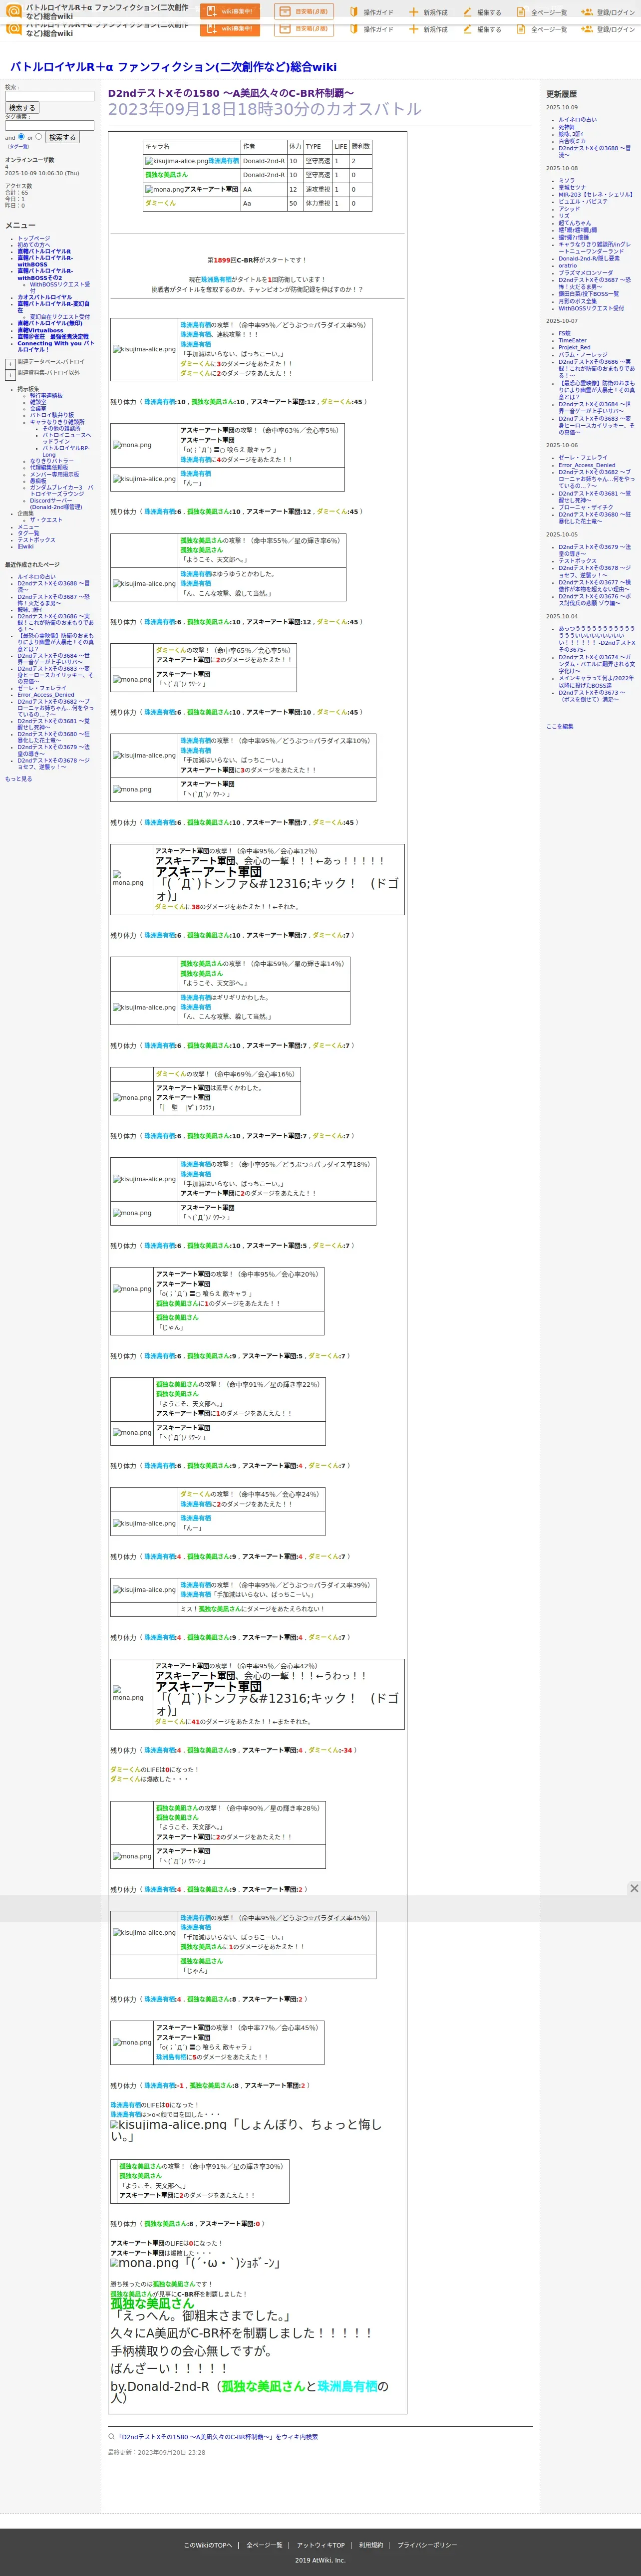Close the bottom overlay banner with X
This screenshot has height=2576, width=641.
pyautogui.click(x=633, y=1888)
